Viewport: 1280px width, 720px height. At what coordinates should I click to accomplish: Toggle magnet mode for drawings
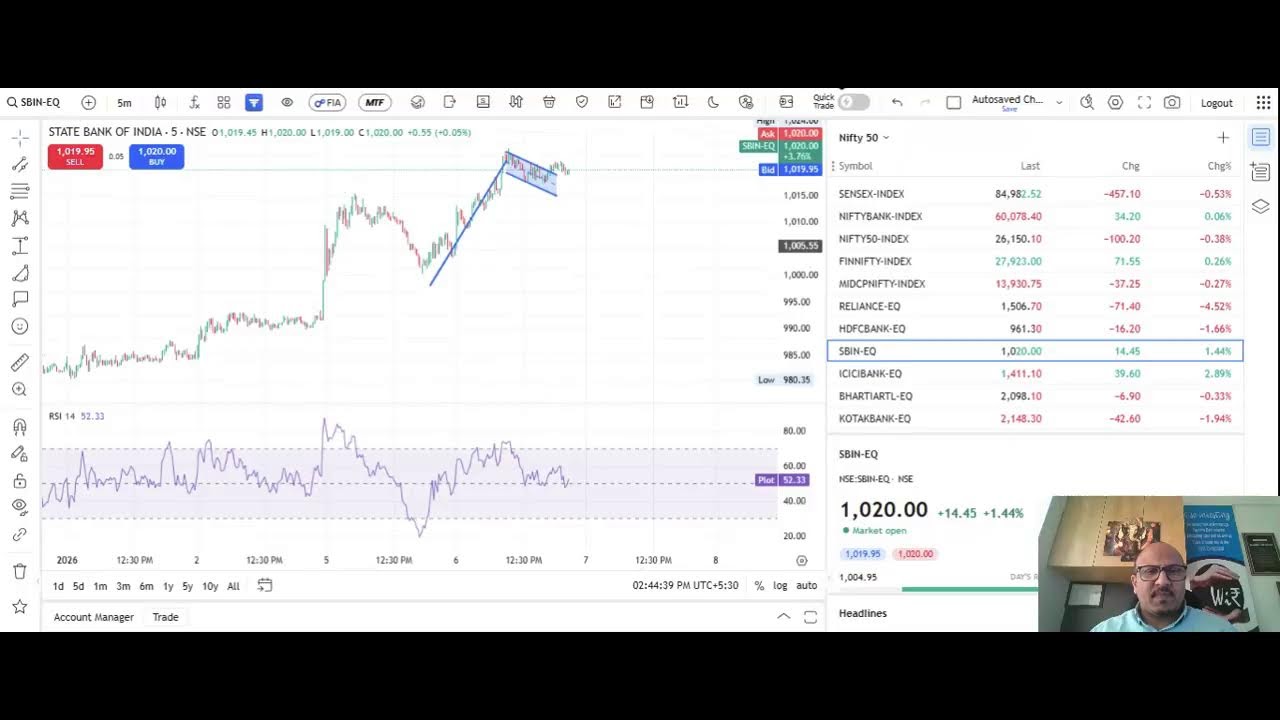20,427
